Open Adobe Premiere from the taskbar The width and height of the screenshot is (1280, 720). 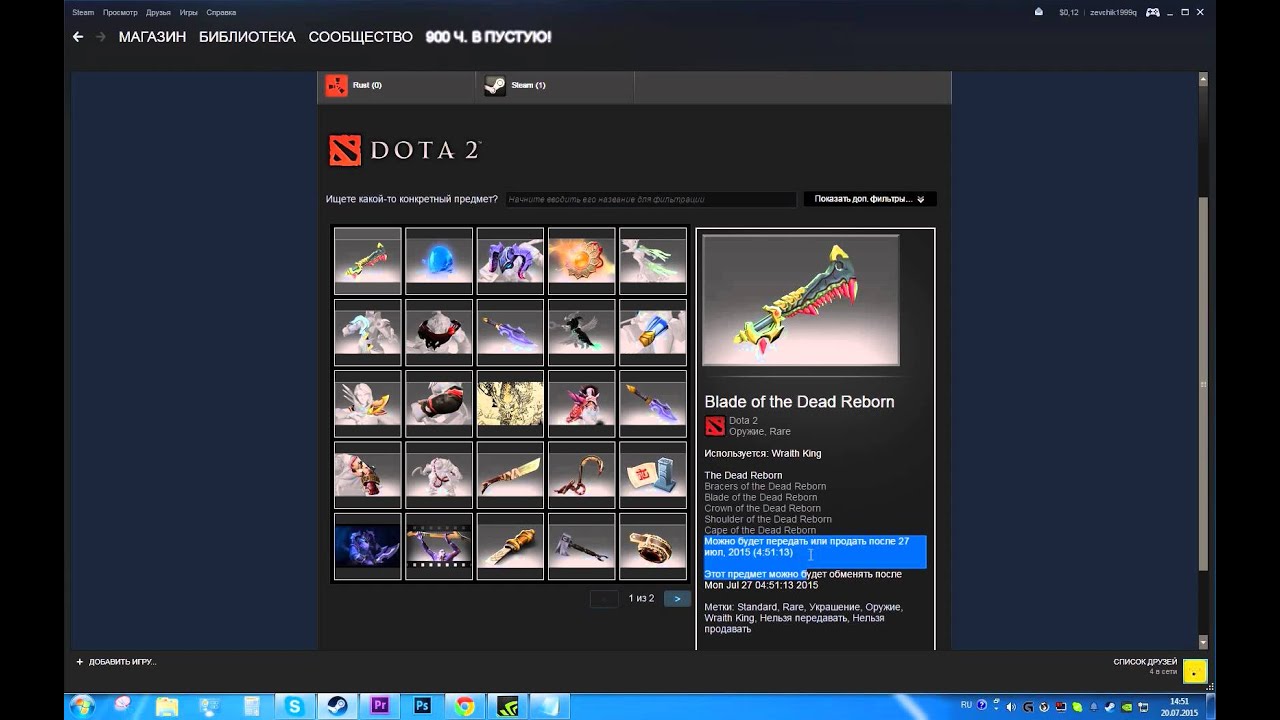tap(379, 706)
